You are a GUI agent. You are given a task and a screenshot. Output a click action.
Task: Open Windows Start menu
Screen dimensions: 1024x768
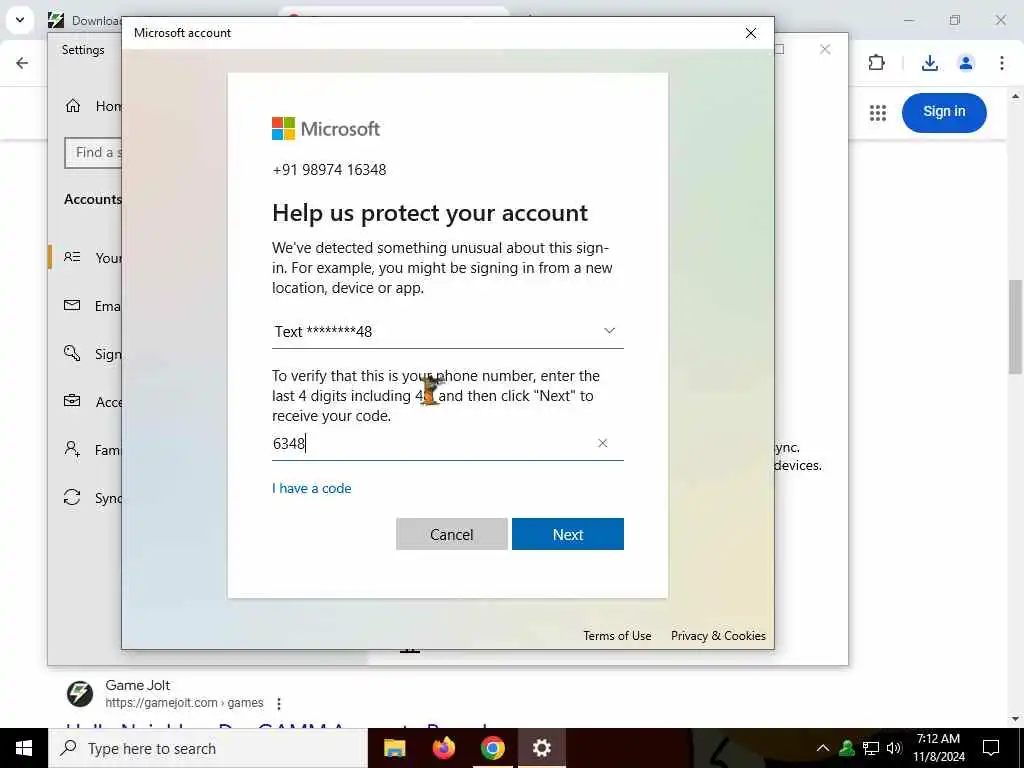pos(24,748)
